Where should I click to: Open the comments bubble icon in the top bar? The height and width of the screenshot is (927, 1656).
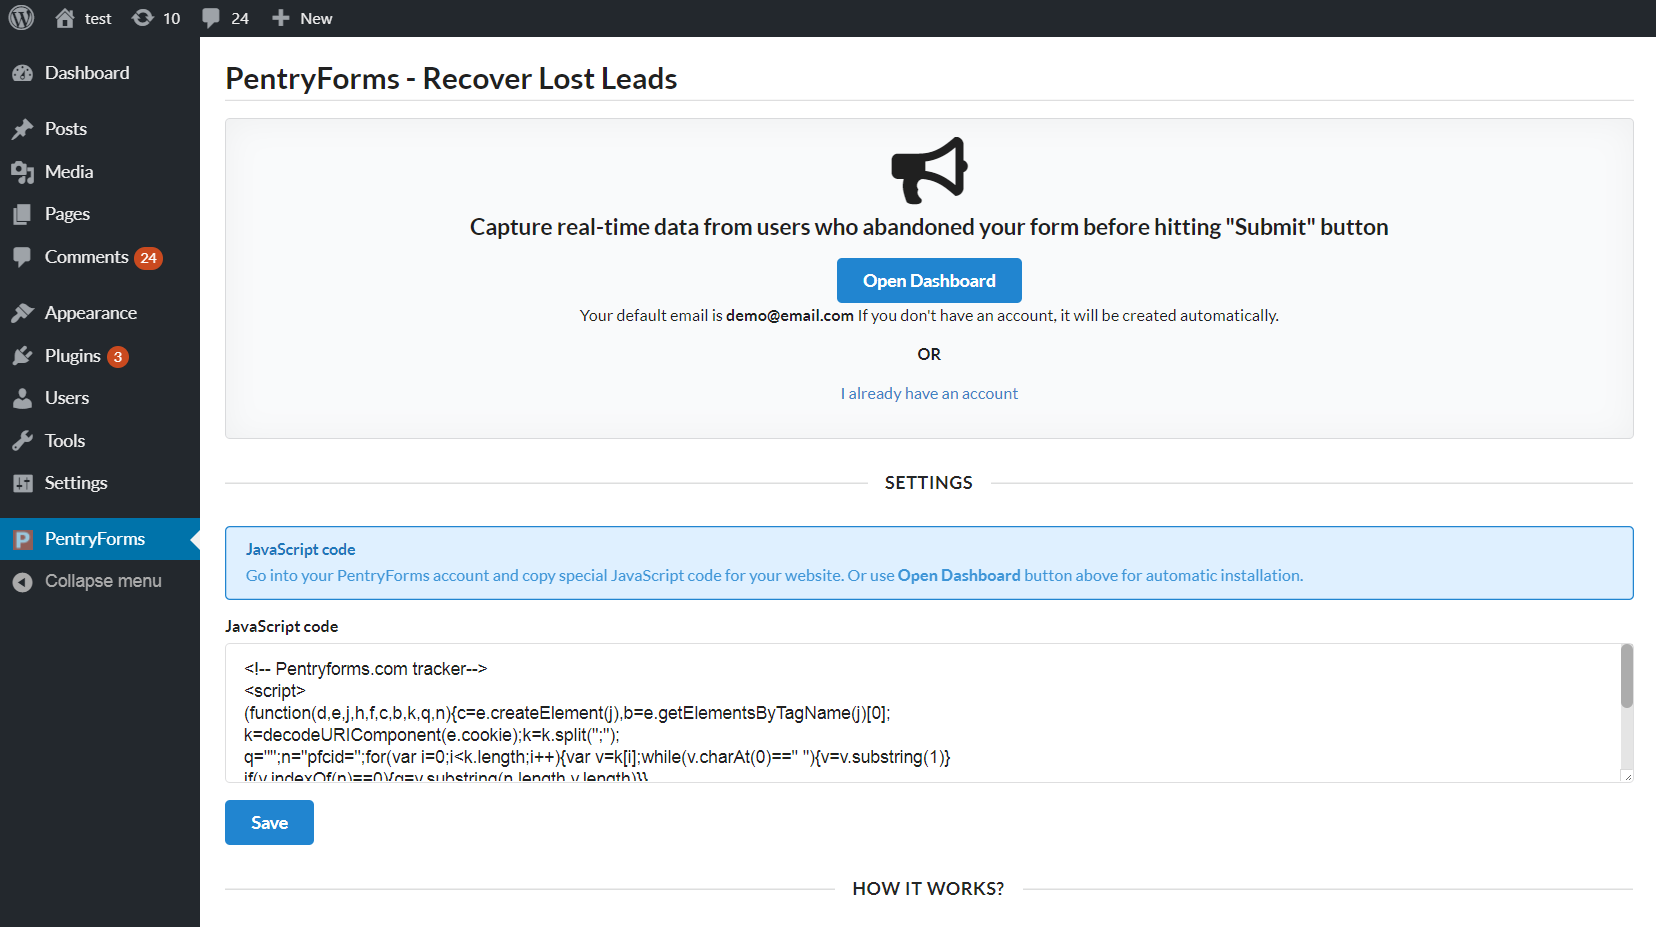(x=211, y=18)
